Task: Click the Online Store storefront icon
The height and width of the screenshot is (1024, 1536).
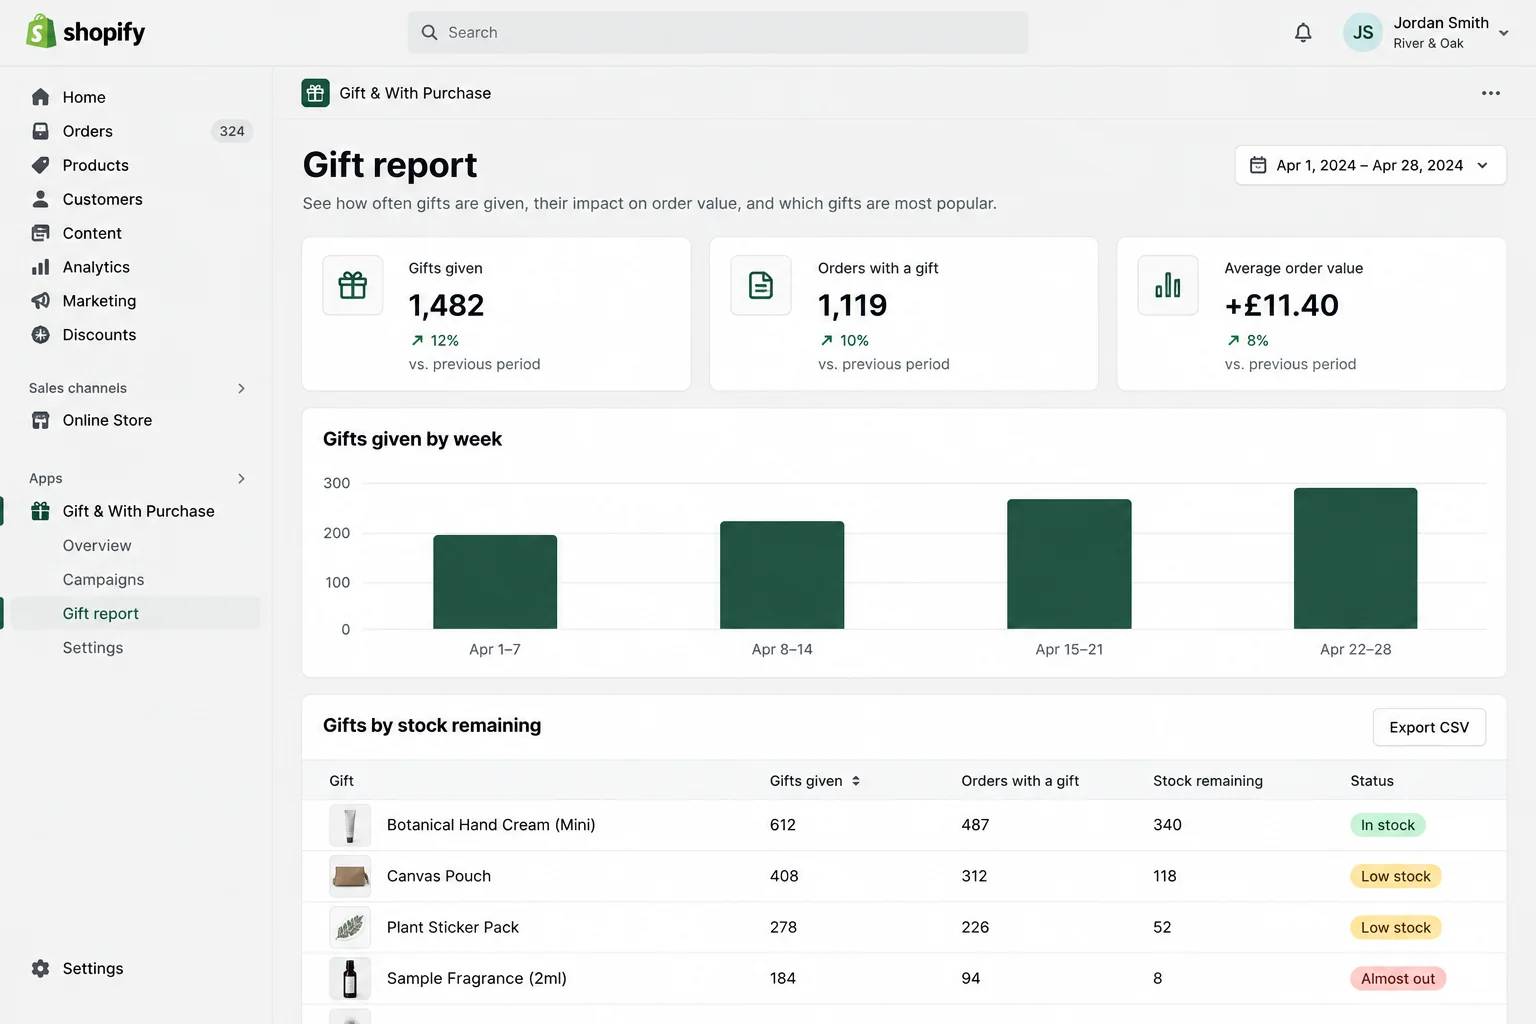Action: pos(40,420)
